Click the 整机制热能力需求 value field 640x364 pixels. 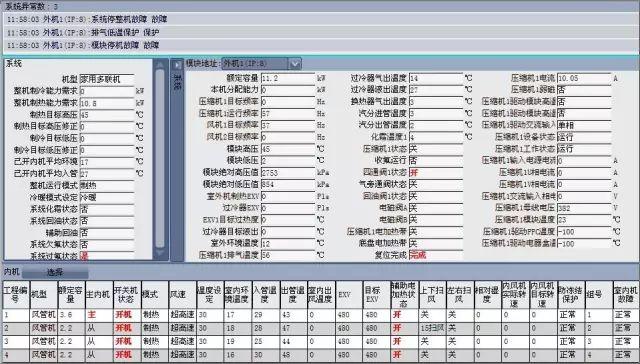[107, 103]
